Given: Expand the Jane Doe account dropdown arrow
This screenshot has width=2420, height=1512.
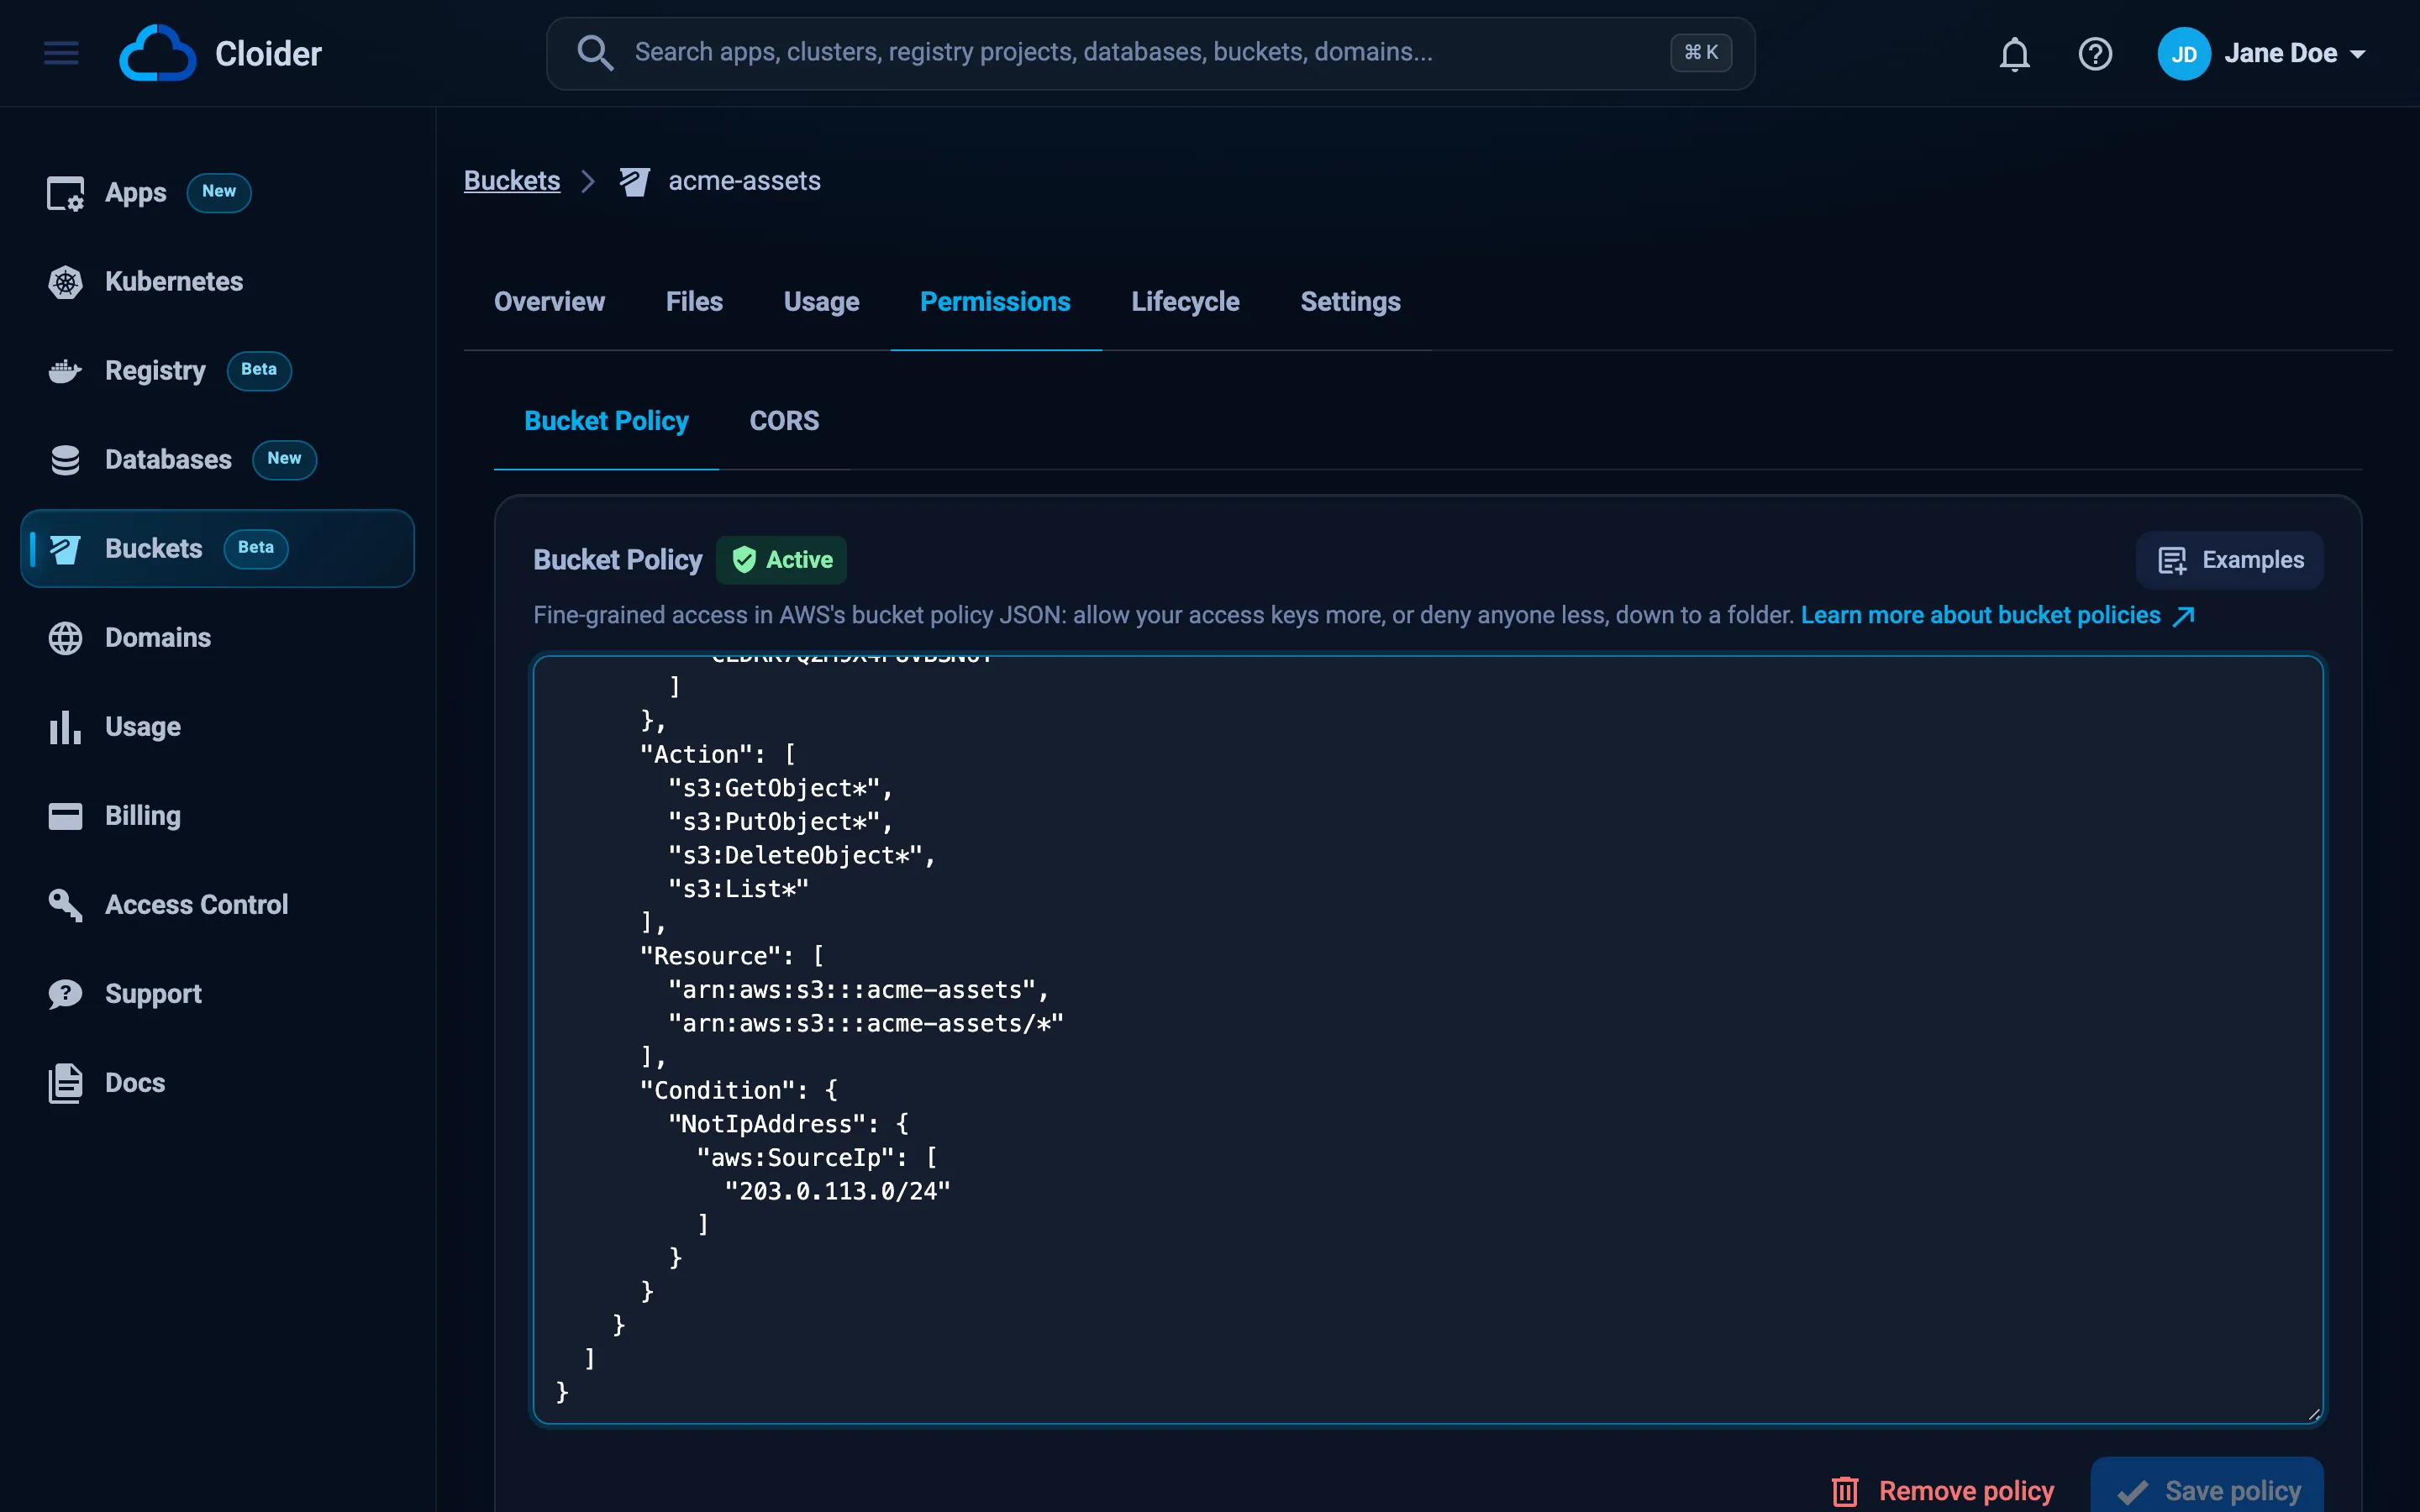Looking at the screenshot, I should click(x=2358, y=54).
